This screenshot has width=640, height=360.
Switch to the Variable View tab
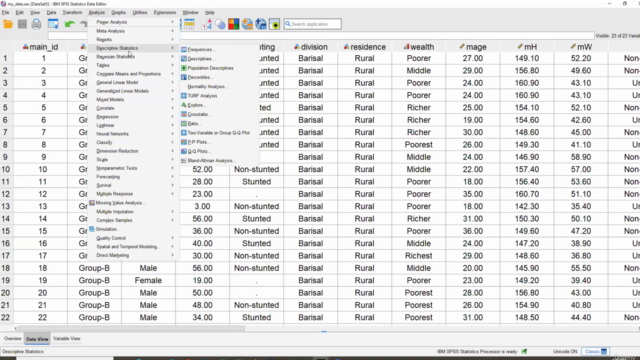67,339
